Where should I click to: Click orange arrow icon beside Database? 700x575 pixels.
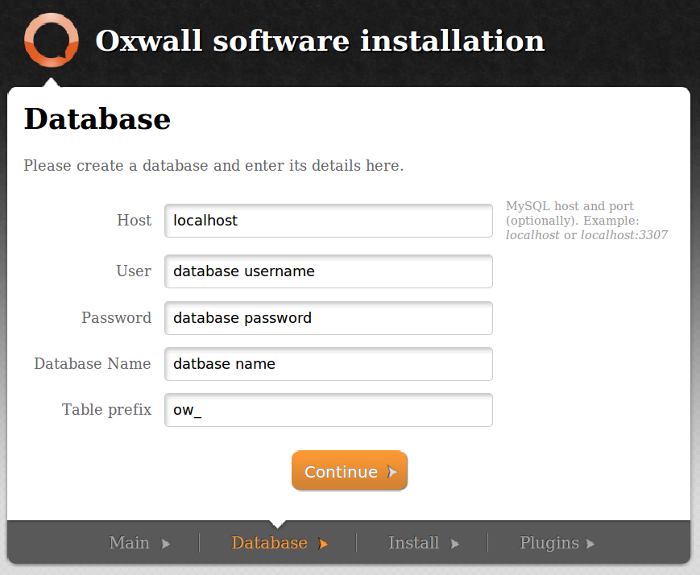pos(323,544)
